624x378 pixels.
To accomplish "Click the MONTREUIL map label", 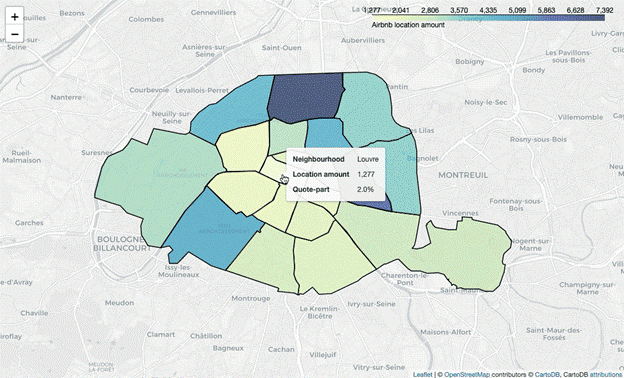I will (463, 175).
